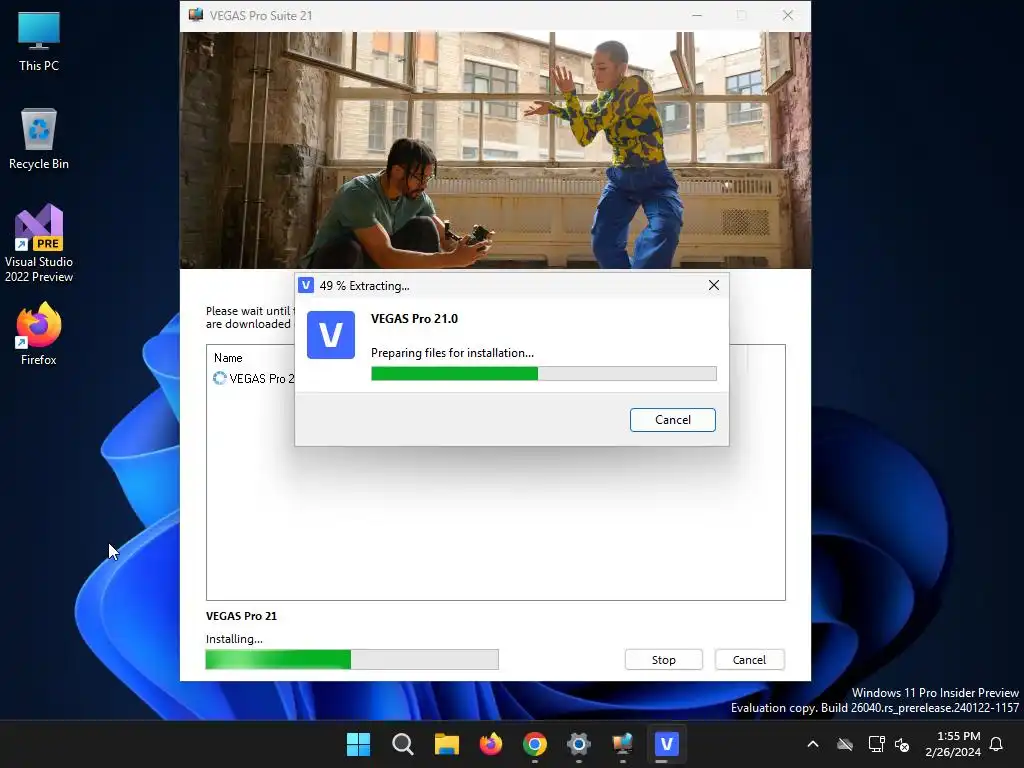Click the VEGAS Pro 21.0 heading in the dialog
1024x768 pixels.
pyautogui.click(x=414, y=319)
